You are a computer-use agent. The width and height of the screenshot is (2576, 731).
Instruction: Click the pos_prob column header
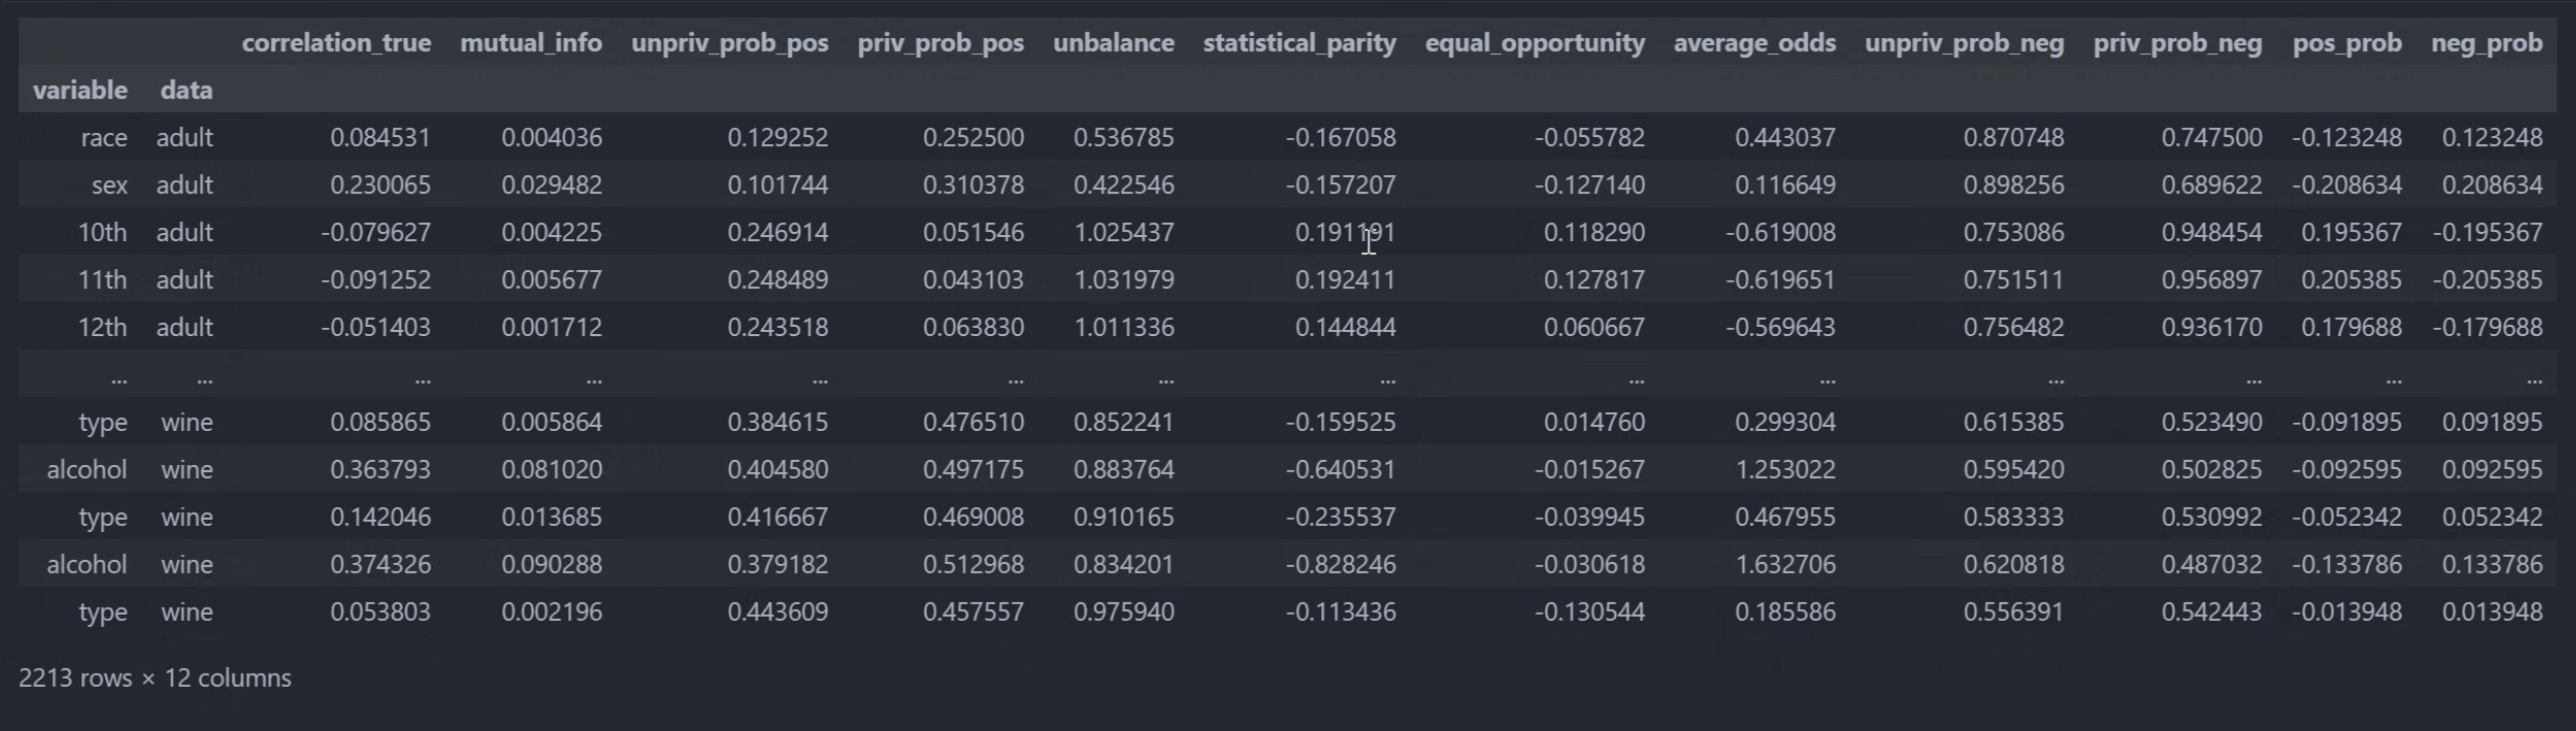pos(2347,43)
